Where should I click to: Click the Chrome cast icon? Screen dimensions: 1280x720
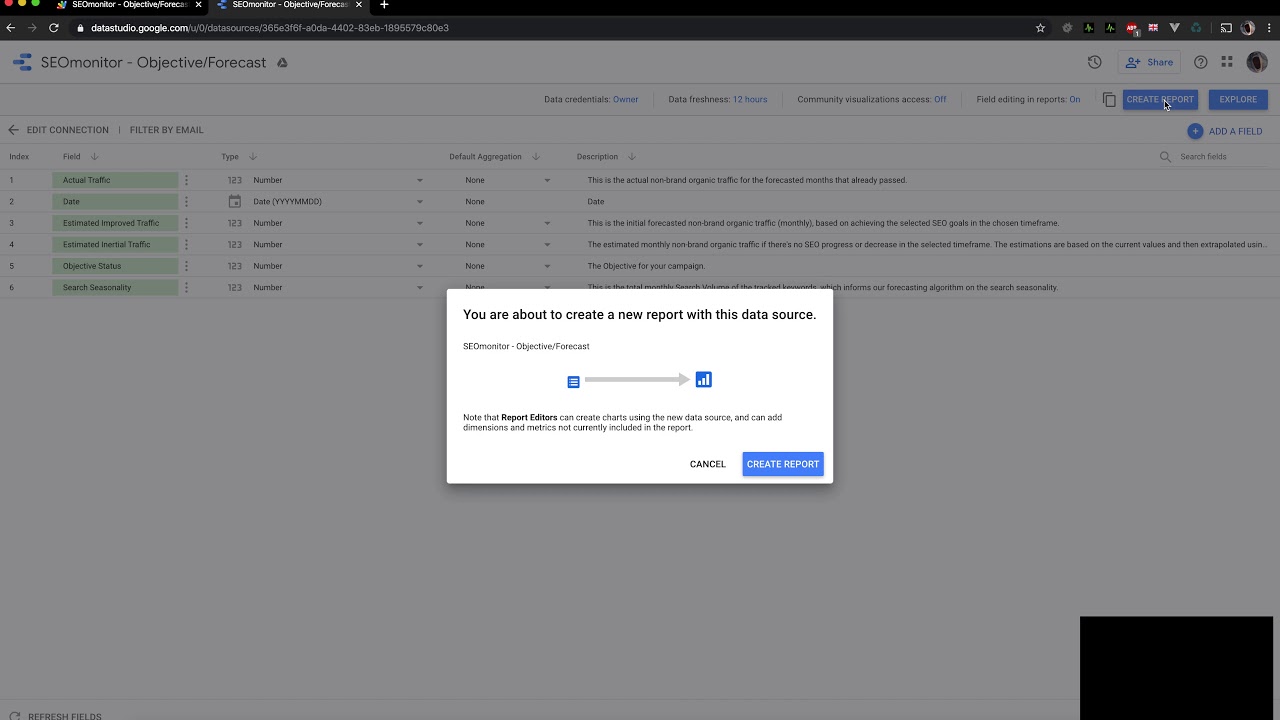pyautogui.click(x=1226, y=28)
